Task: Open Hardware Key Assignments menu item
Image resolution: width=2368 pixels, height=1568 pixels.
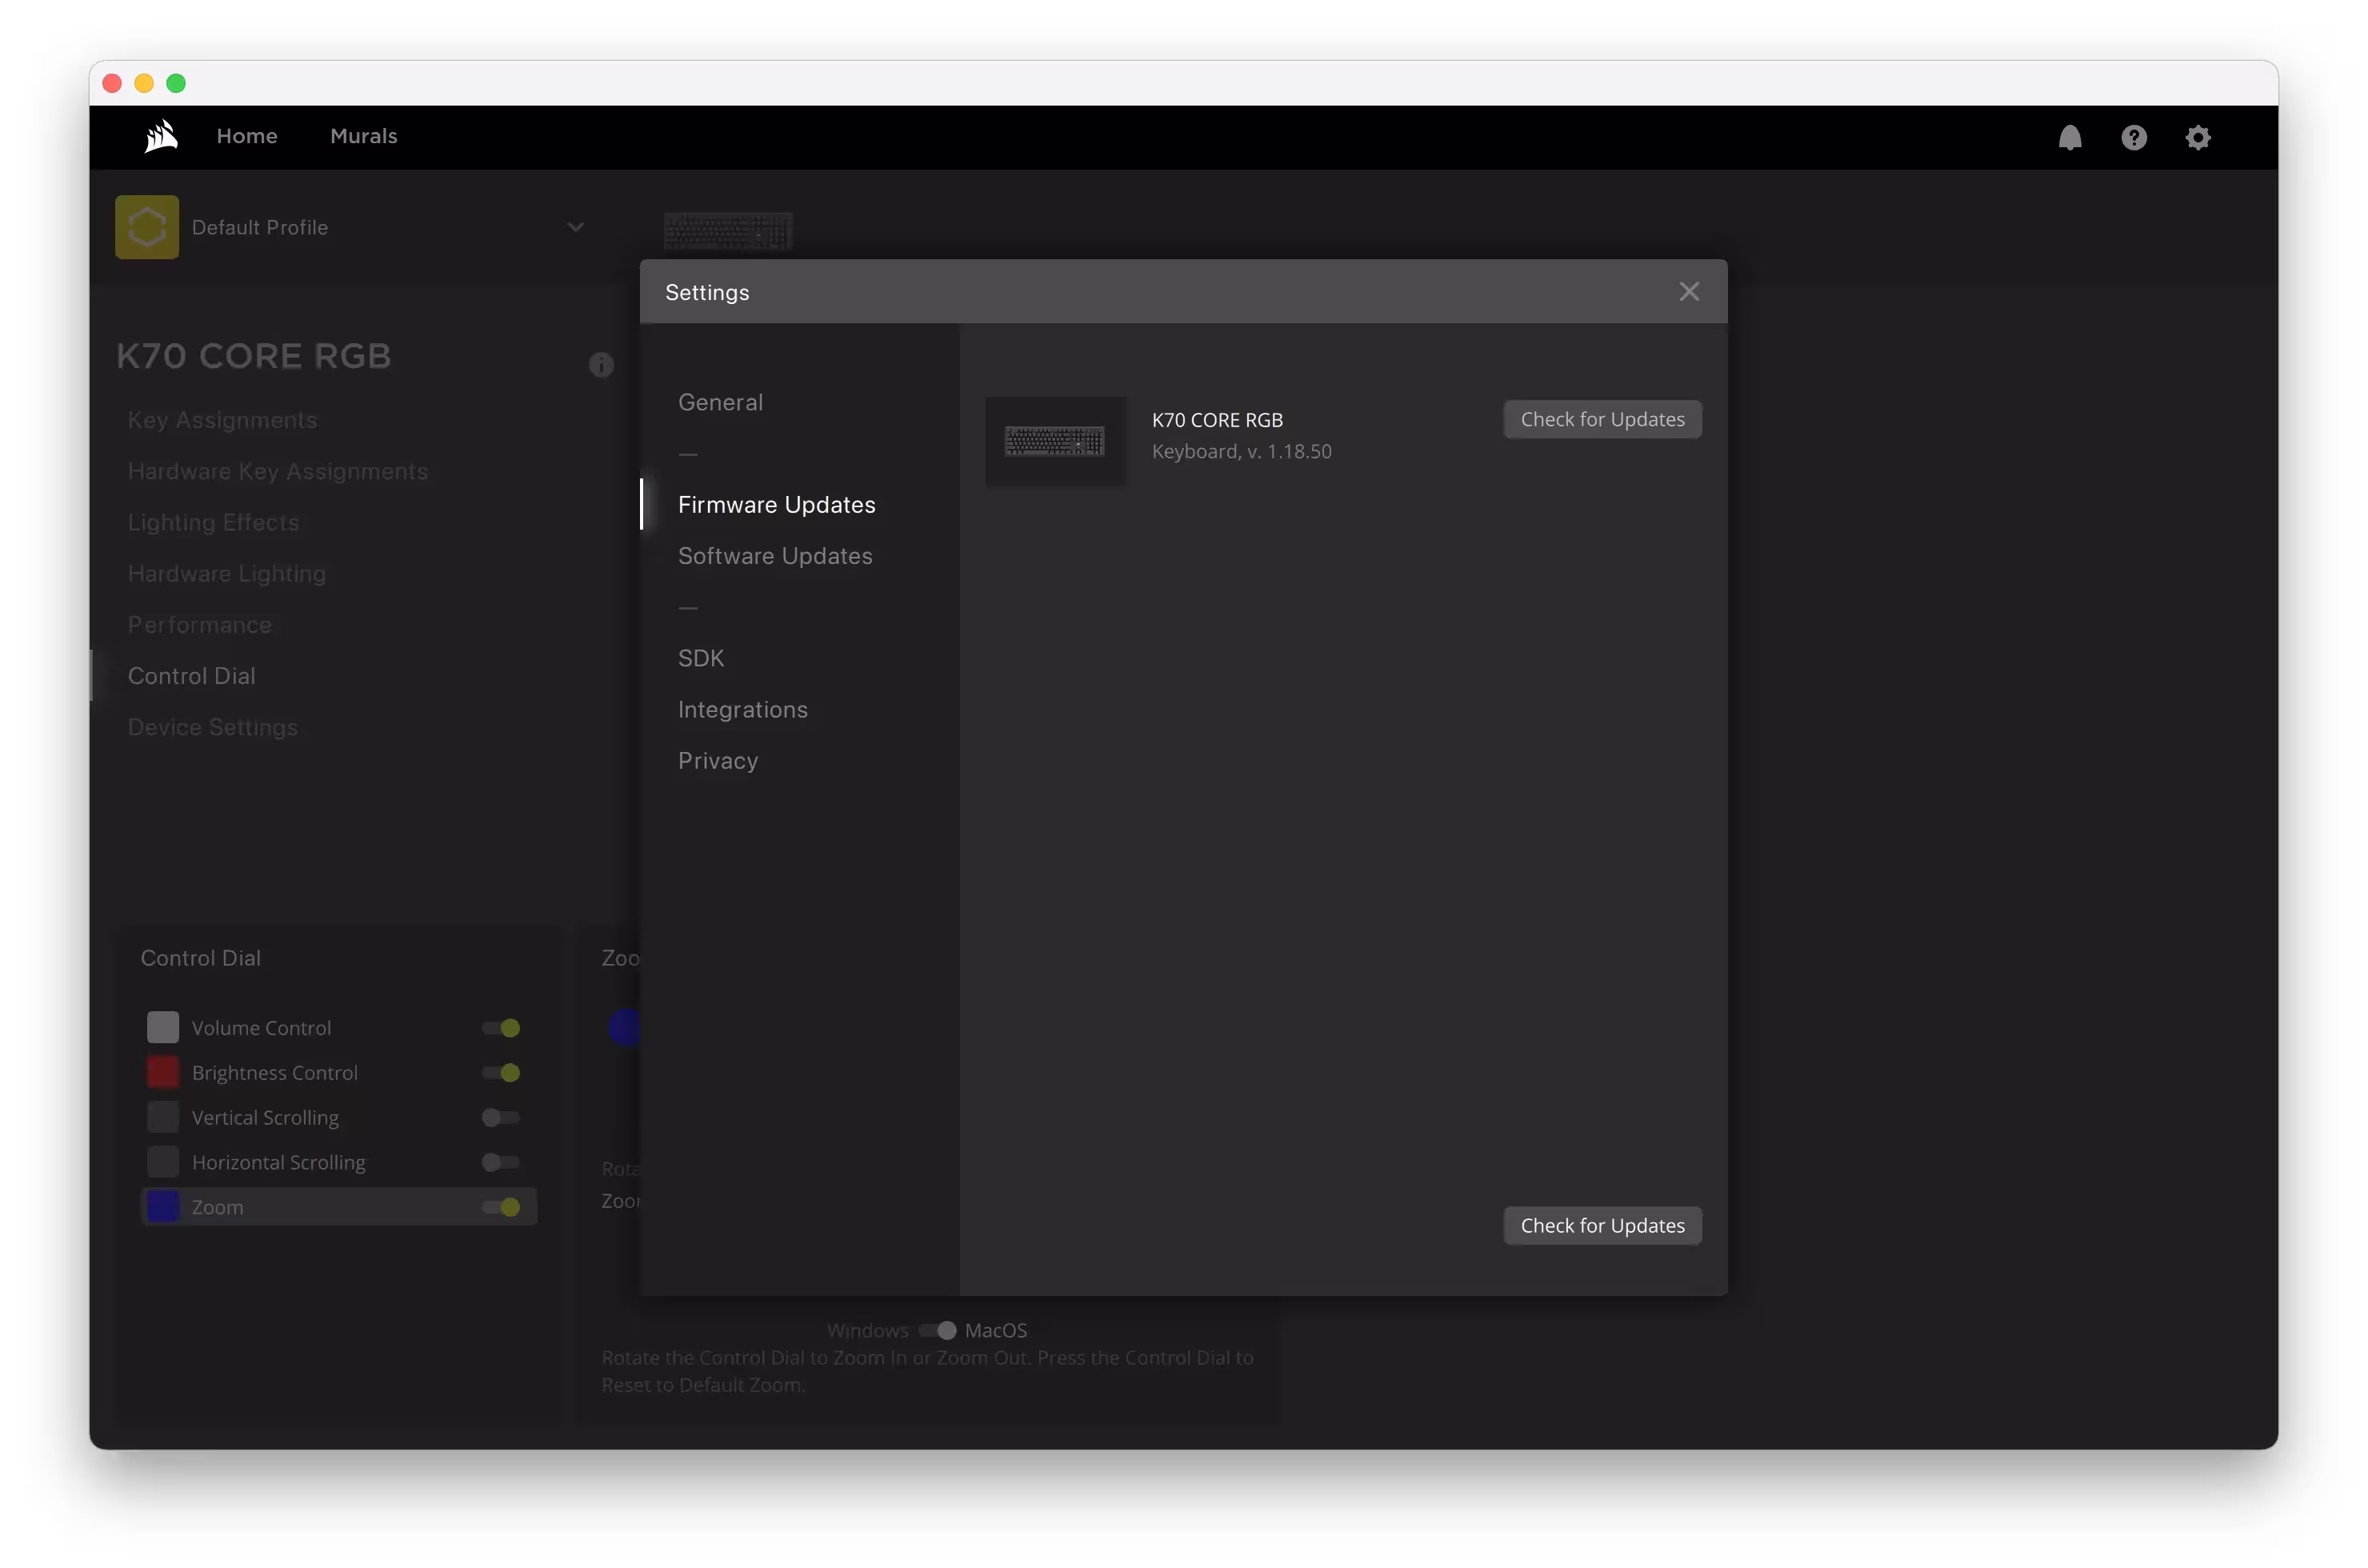Action: (x=278, y=471)
